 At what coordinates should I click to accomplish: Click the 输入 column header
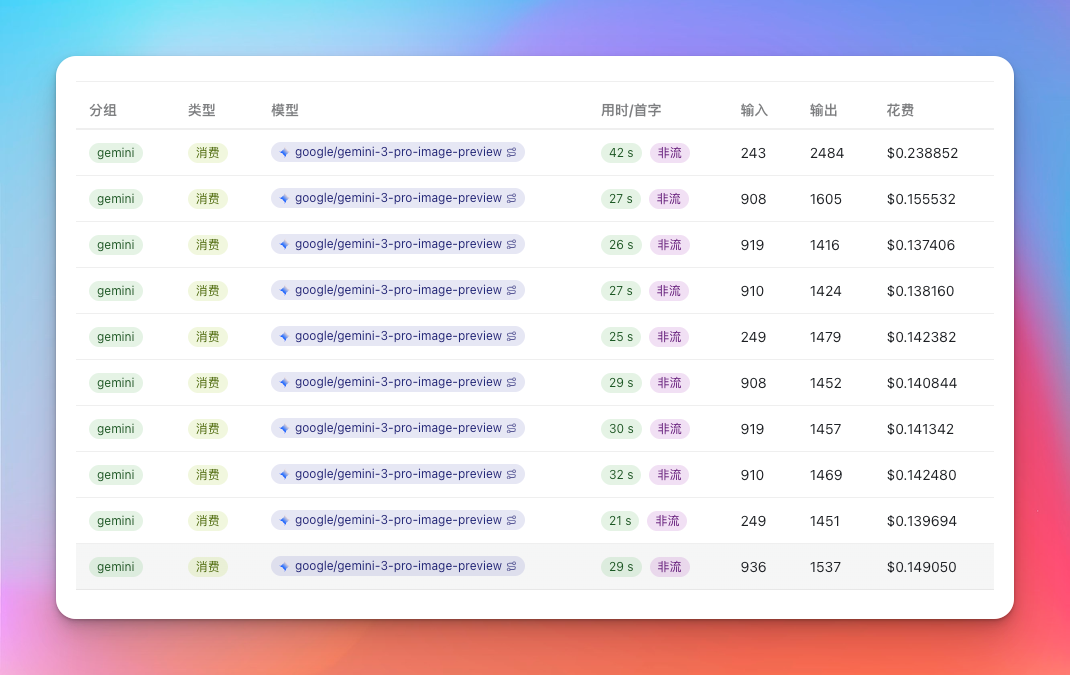click(754, 110)
